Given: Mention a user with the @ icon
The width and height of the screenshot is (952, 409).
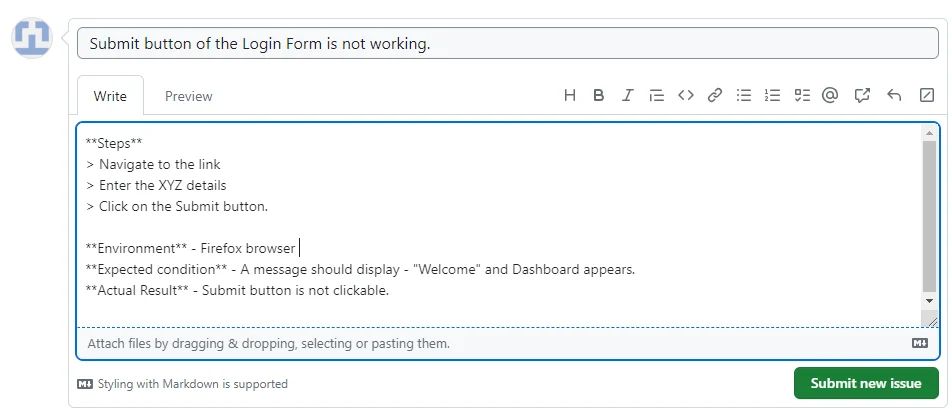Looking at the screenshot, I should [830, 95].
